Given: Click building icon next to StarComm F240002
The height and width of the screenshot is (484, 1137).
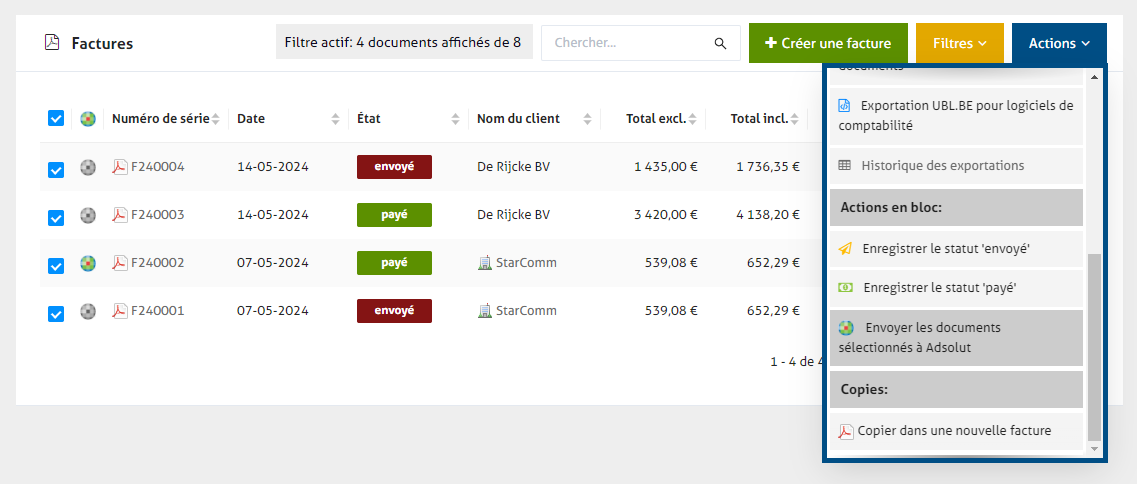Looking at the screenshot, I should (485, 263).
